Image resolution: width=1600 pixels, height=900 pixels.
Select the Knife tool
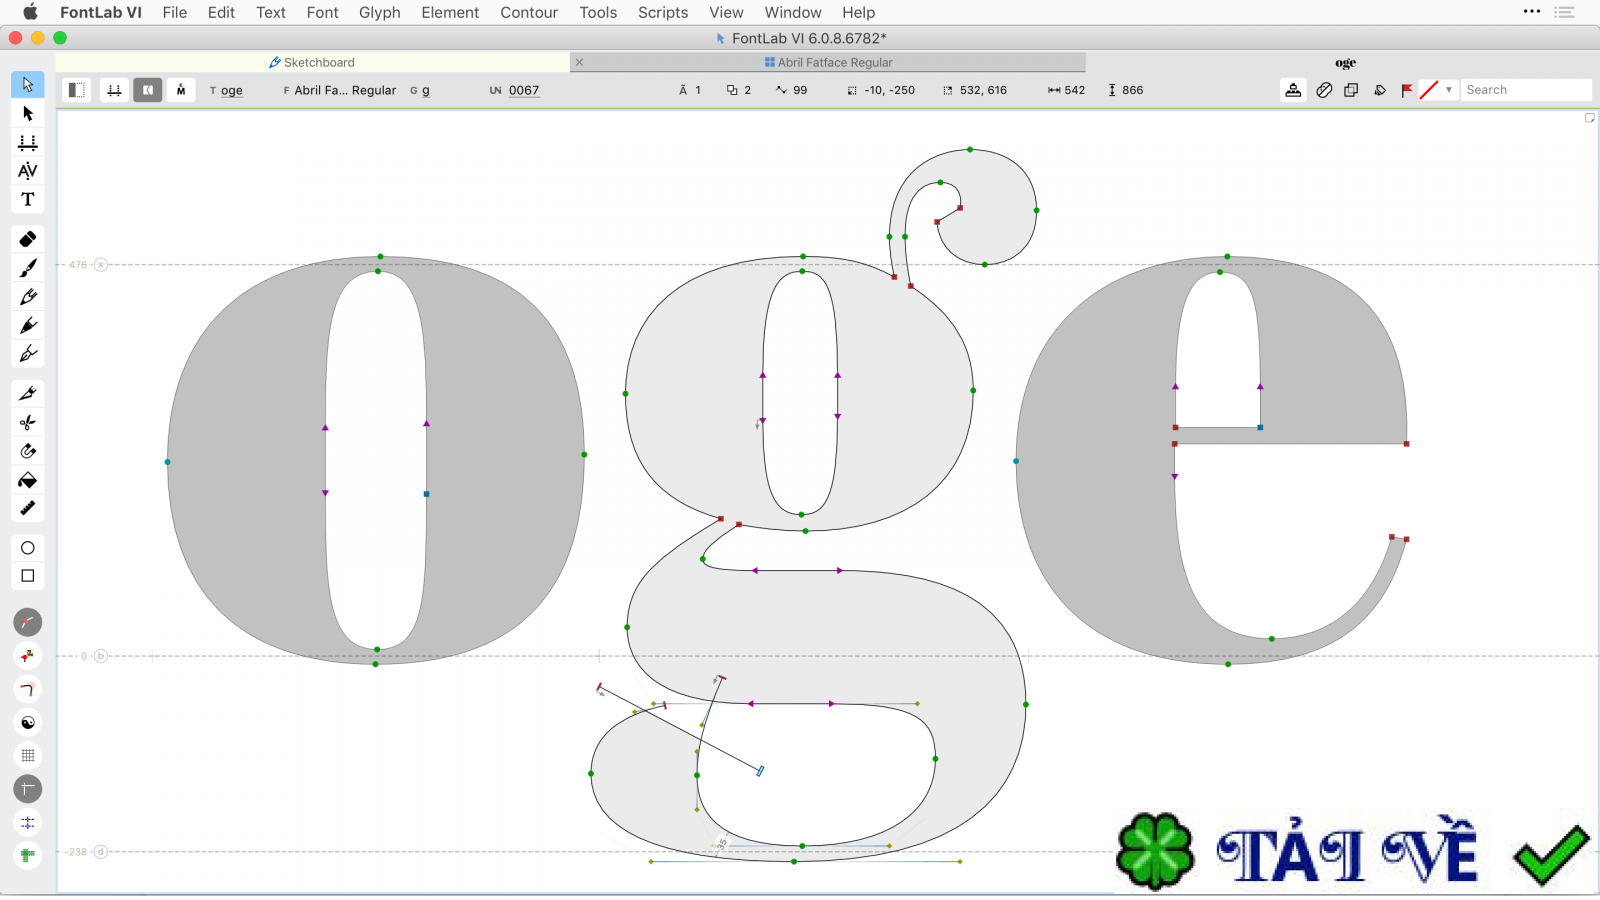27,392
